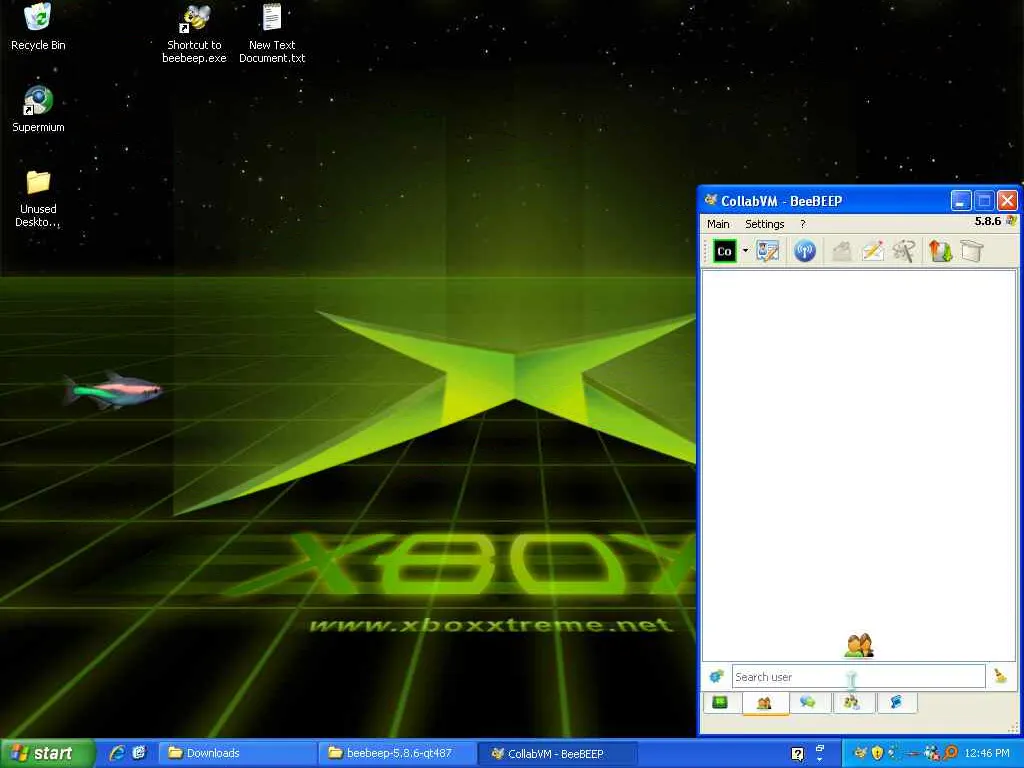
Task: Click 'CollabVM - BeeBEEP' taskbar button
Action: (x=557, y=753)
